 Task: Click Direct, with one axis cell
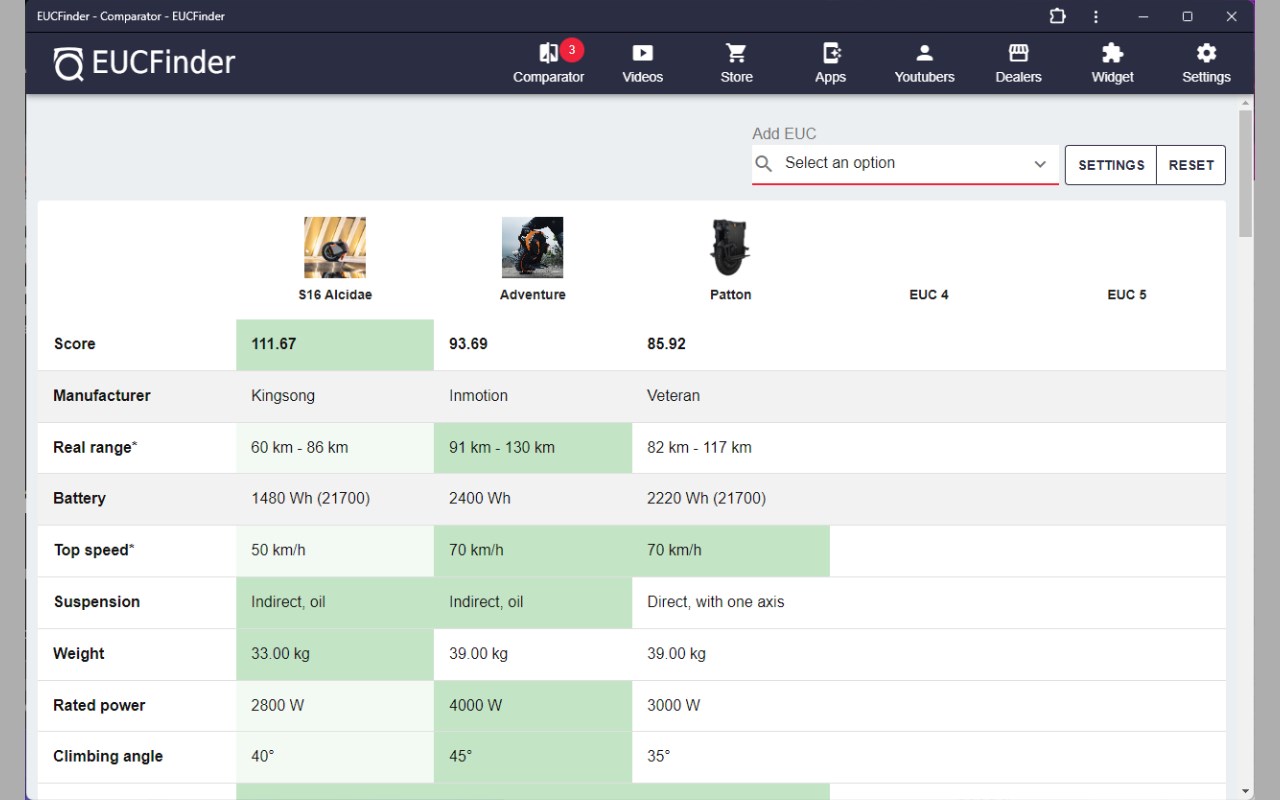pos(731,602)
